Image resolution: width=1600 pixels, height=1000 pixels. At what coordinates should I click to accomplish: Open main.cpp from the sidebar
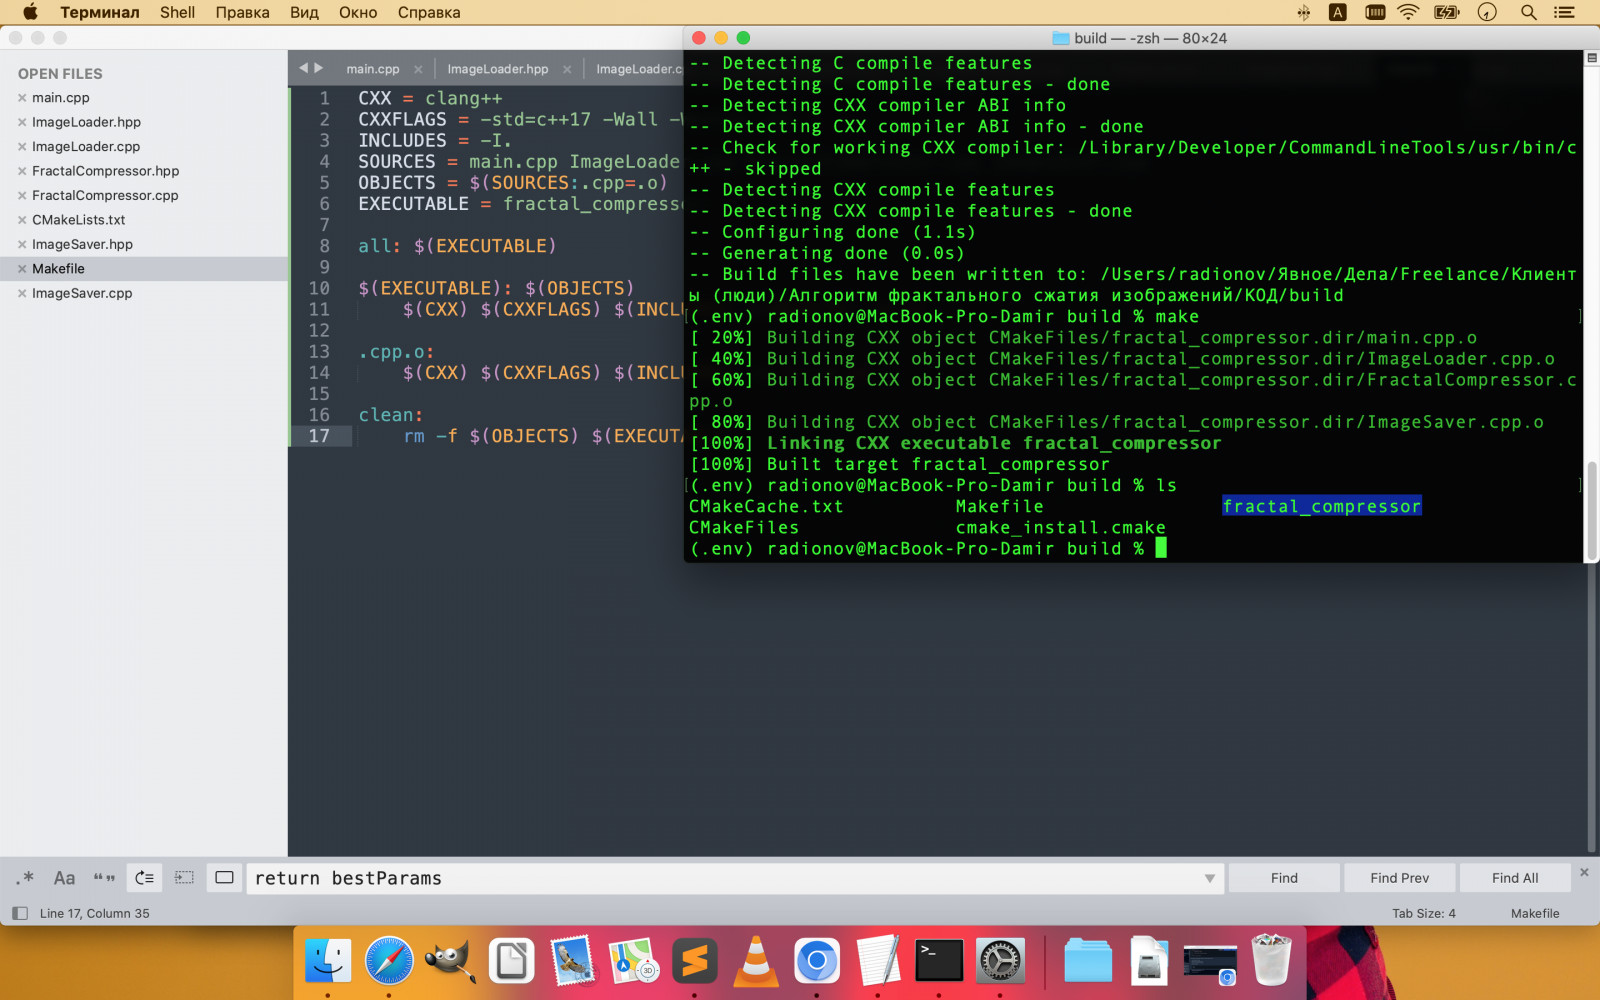point(61,97)
